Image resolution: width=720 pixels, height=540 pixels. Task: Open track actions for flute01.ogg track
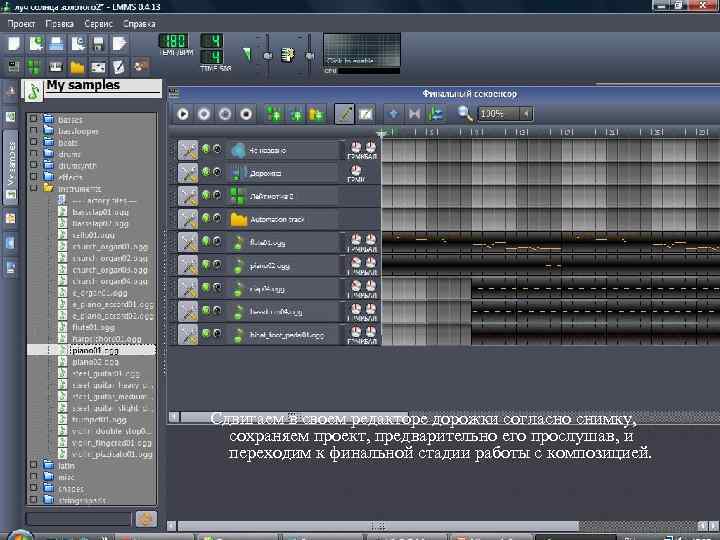(x=188, y=242)
